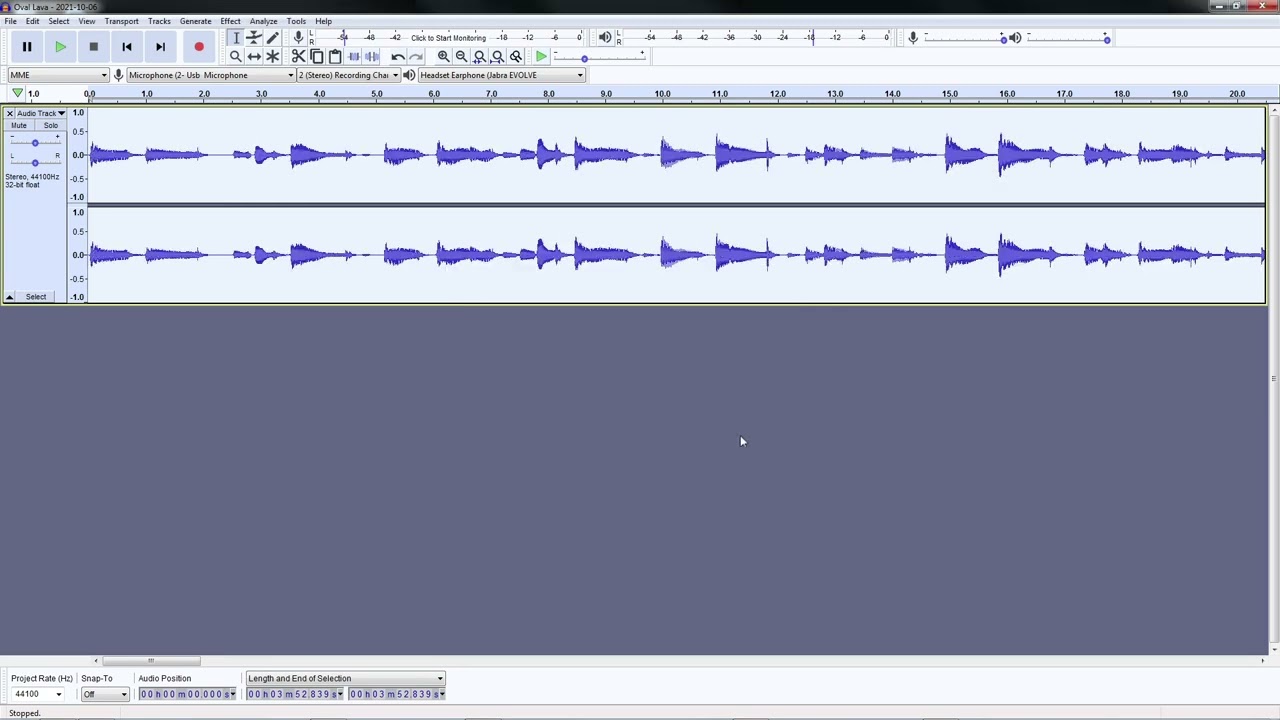This screenshot has width=1280, height=720.
Task: Zoom in on the timeline
Action: coord(443,57)
